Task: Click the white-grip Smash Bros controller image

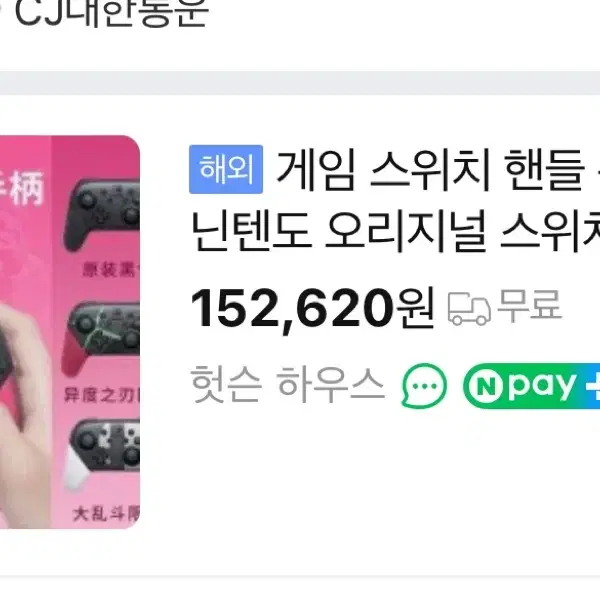Action: pyautogui.click(x=102, y=454)
